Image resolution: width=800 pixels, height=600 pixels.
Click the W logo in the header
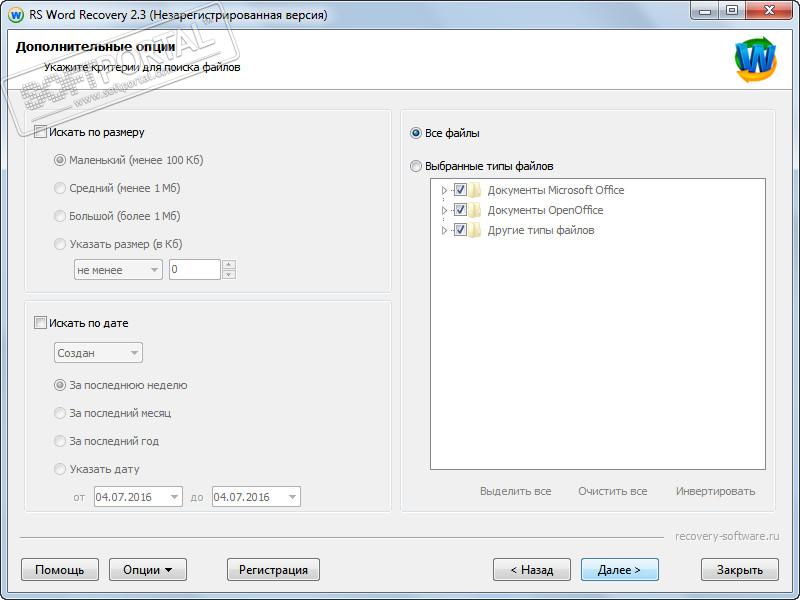(x=756, y=59)
